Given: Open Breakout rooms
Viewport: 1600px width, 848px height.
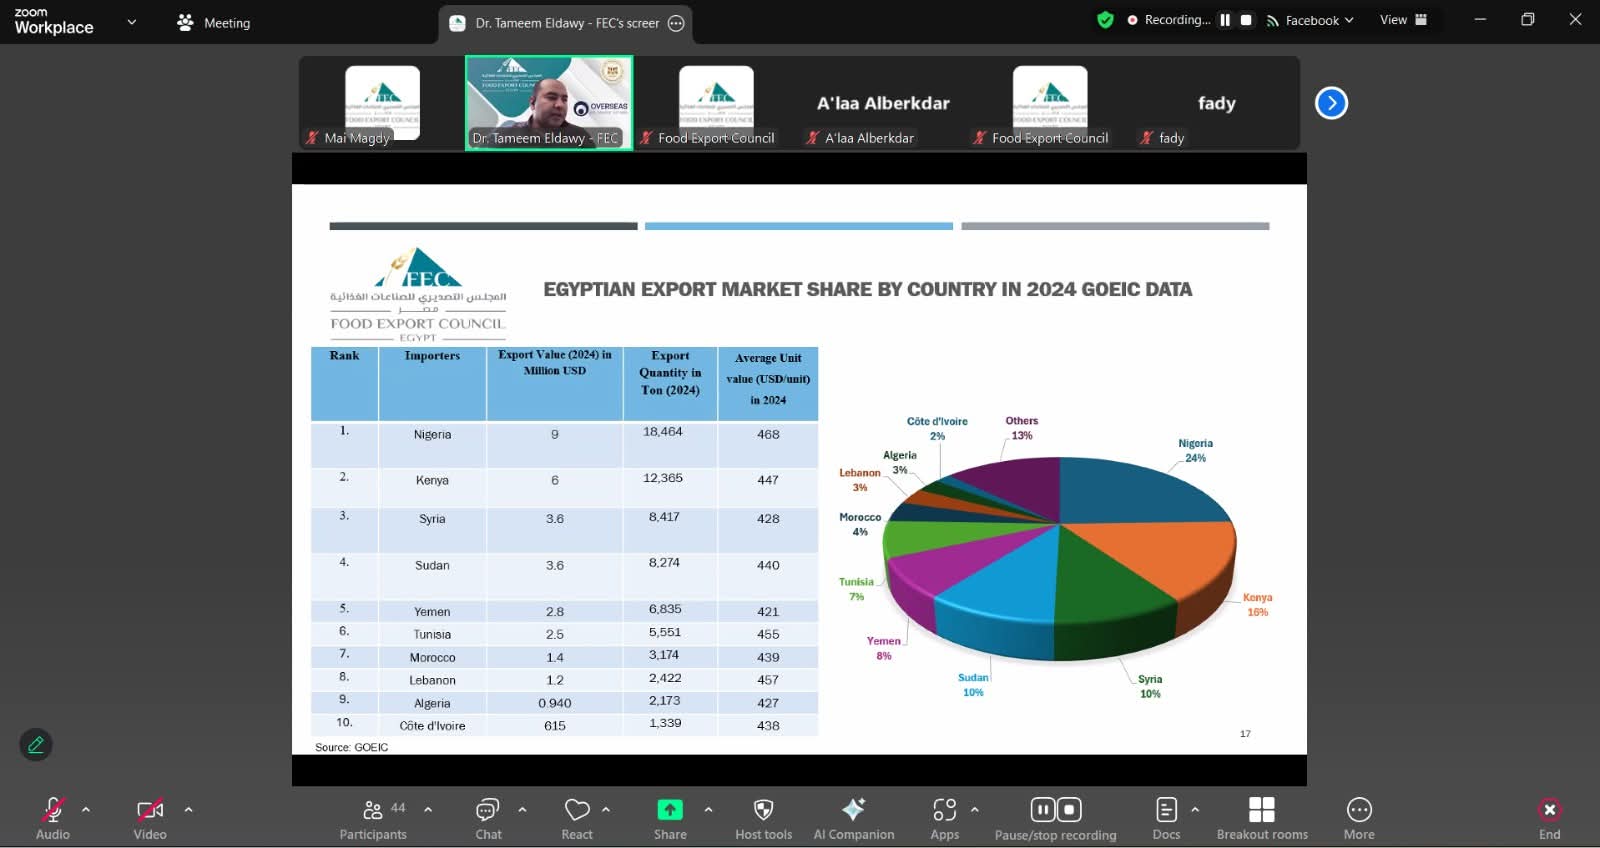Looking at the screenshot, I should [x=1262, y=818].
